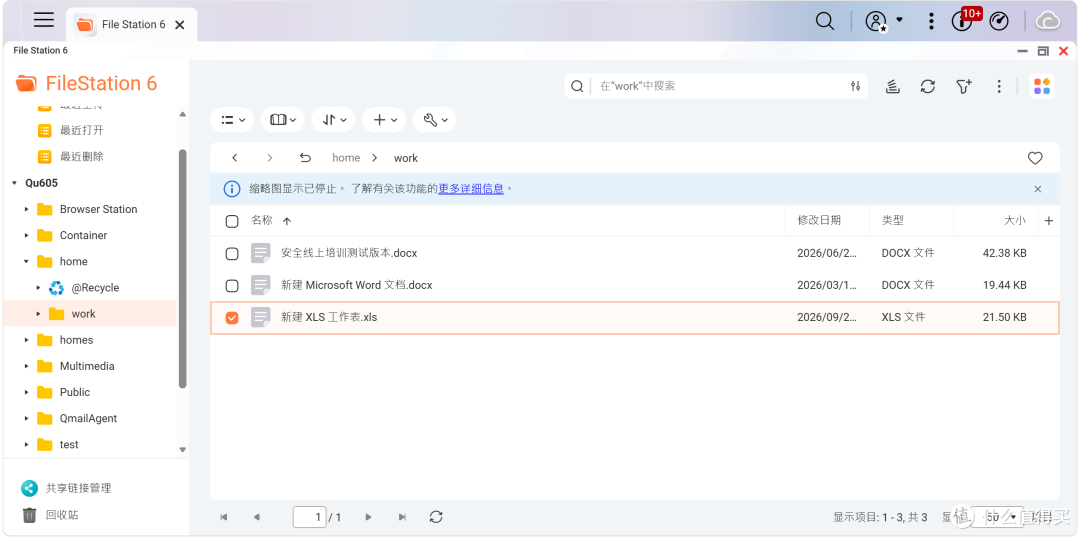Open the user account icon
This screenshot has width=1080, height=539.
pos(876,21)
